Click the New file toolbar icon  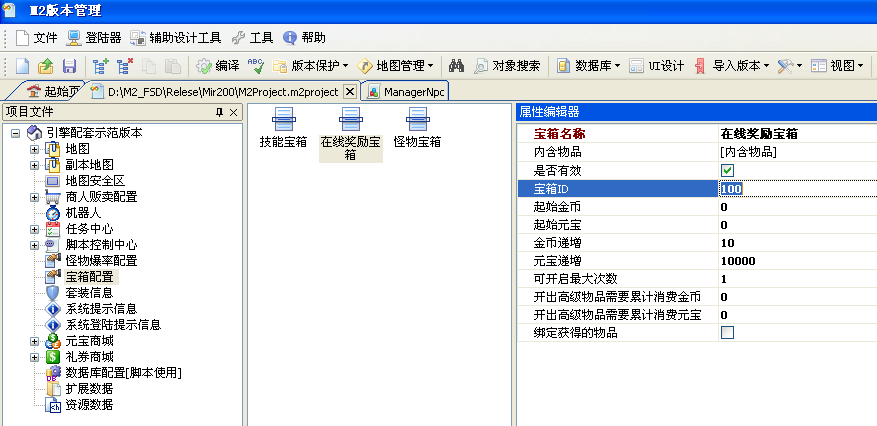[22, 66]
